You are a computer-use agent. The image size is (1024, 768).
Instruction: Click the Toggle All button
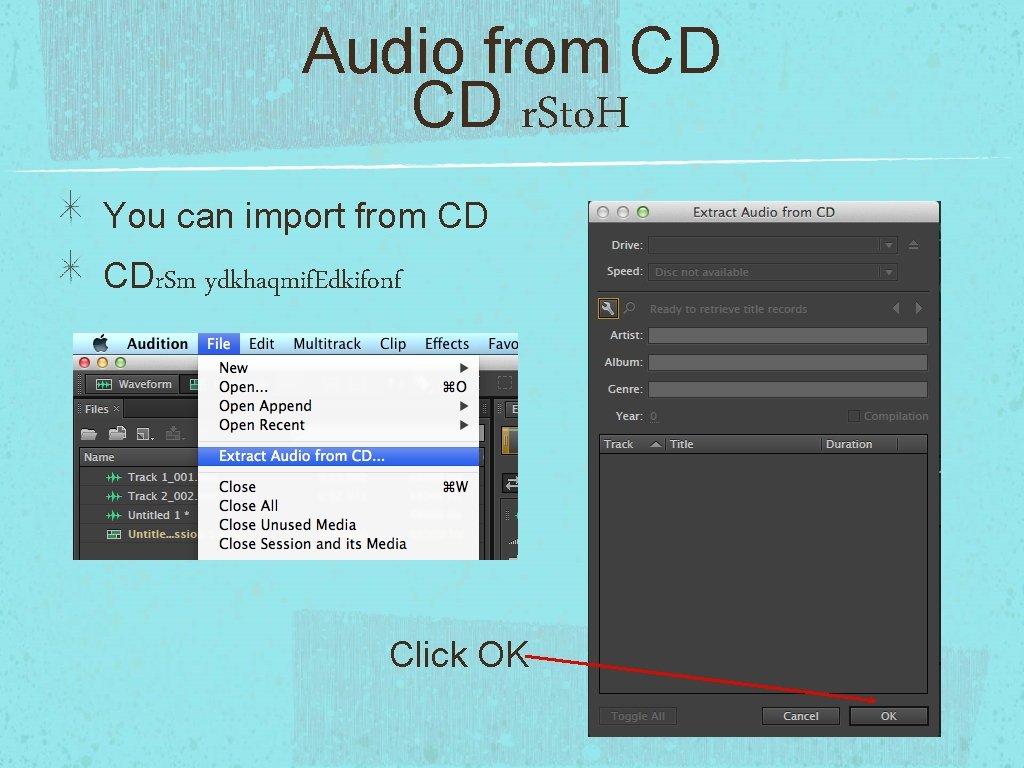tap(638, 716)
